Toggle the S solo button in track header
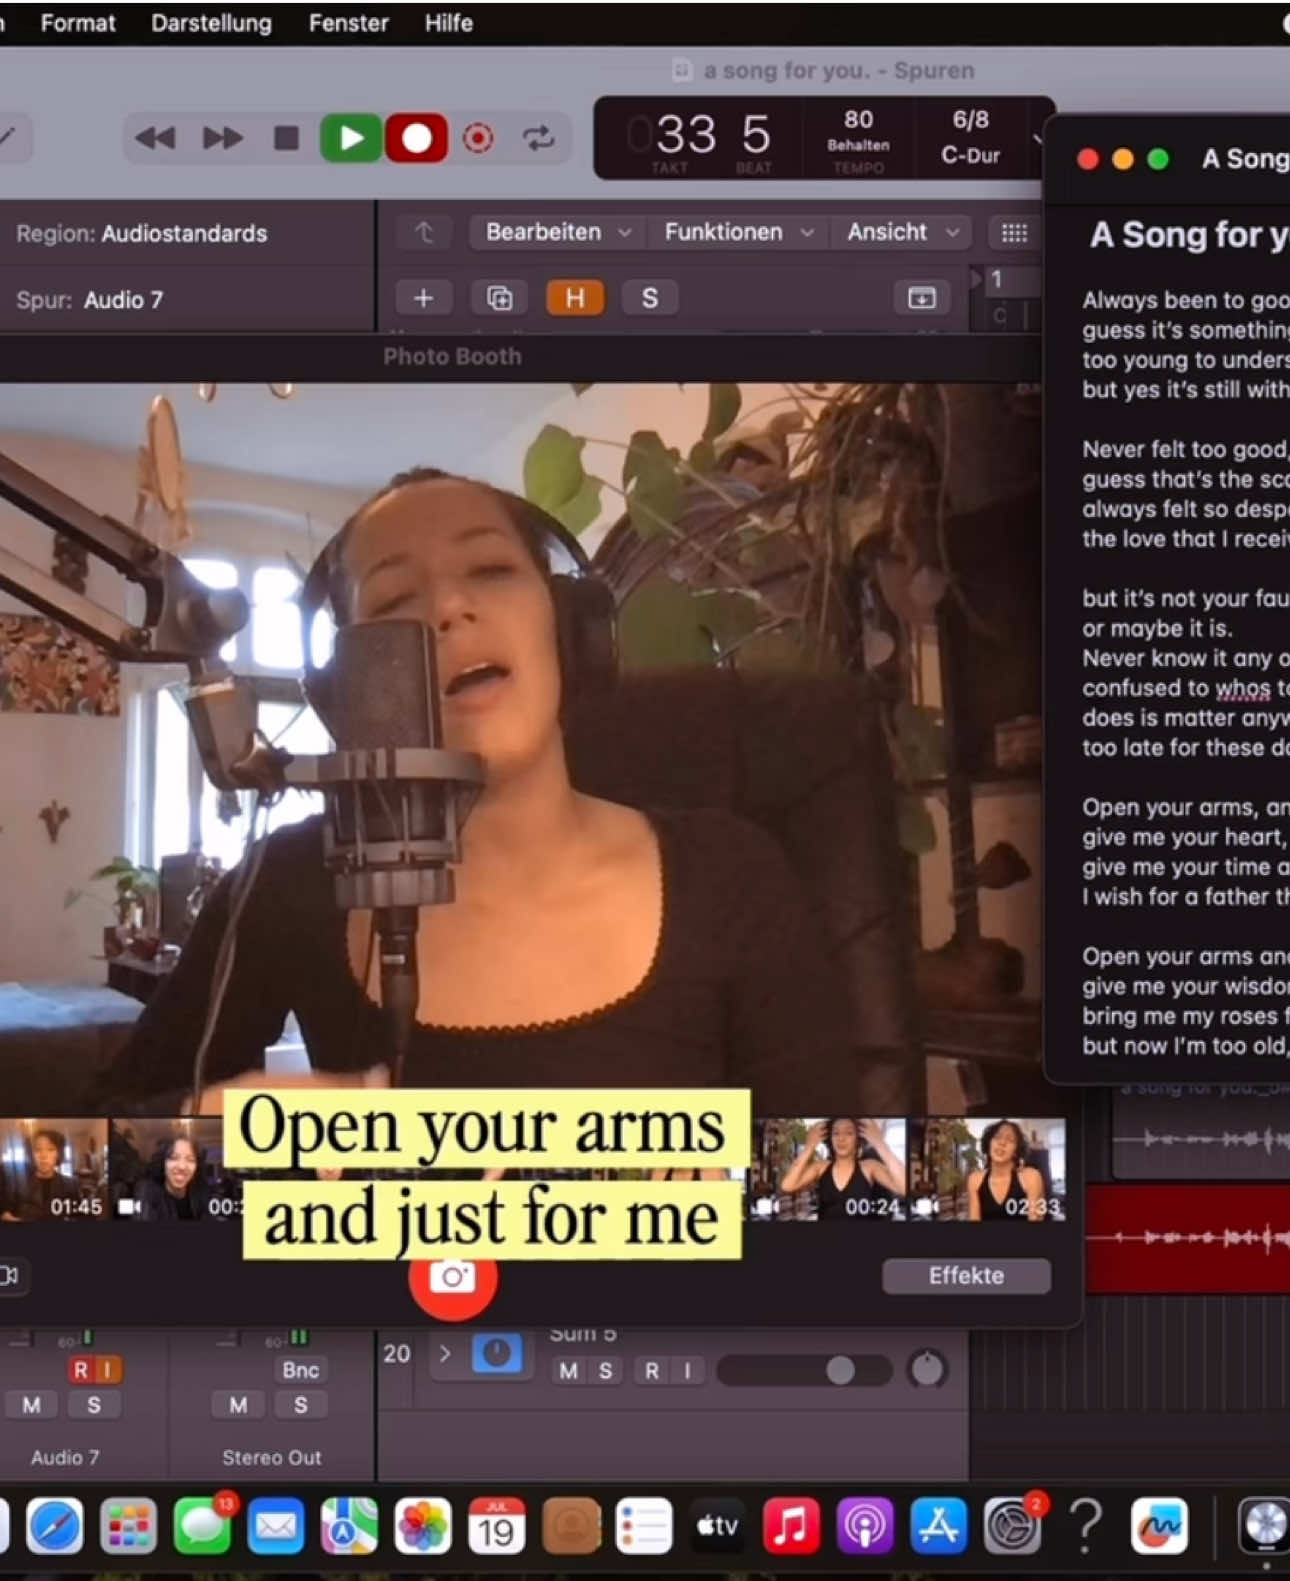The width and height of the screenshot is (1290, 1581). click(x=650, y=298)
